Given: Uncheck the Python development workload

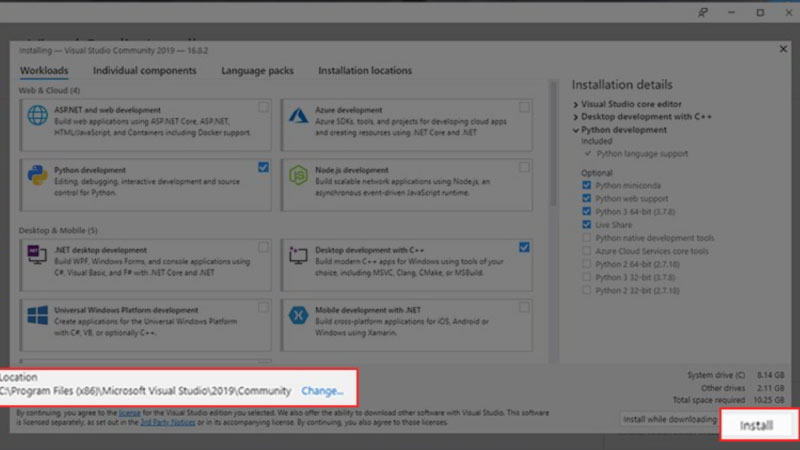Looking at the screenshot, I should tap(263, 167).
